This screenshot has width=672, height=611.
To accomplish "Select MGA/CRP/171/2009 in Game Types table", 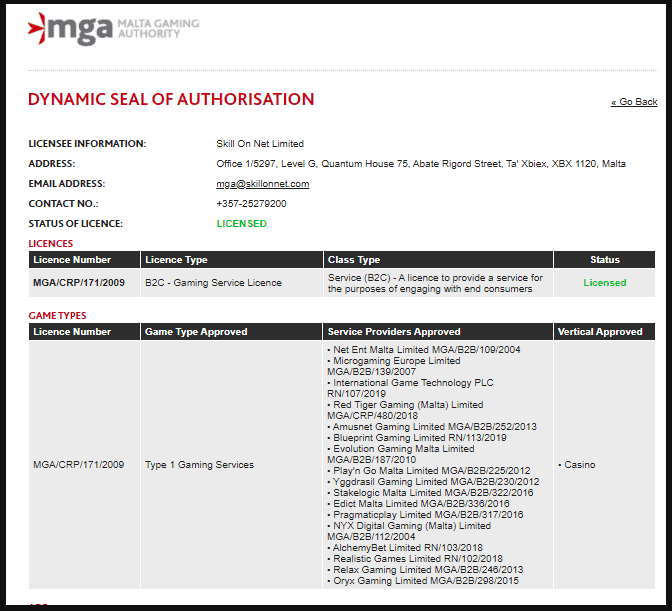I will click(78, 465).
